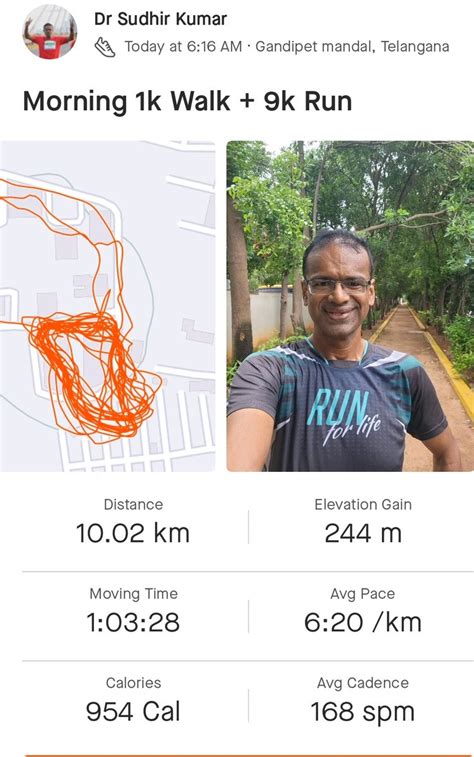Open the Dr Sudhir Kumar name link
The width and height of the screenshot is (474, 757).
click(160, 19)
